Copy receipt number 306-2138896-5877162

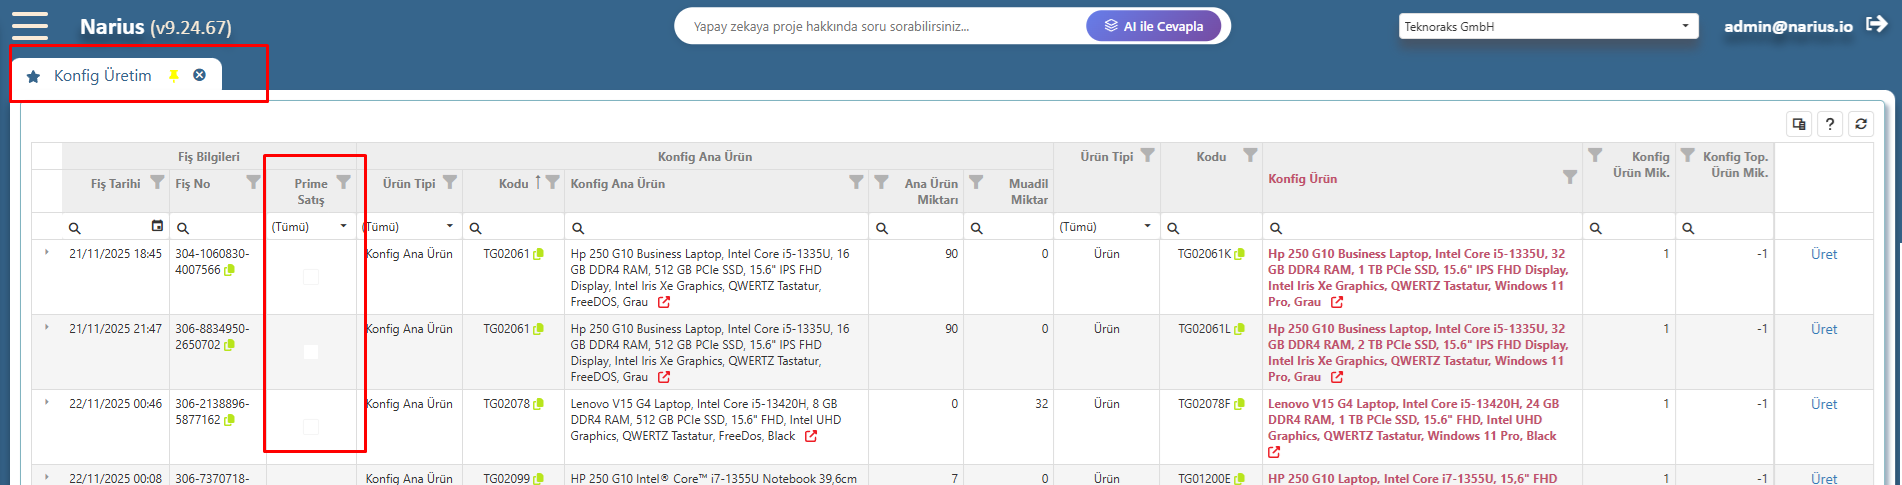point(230,420)
